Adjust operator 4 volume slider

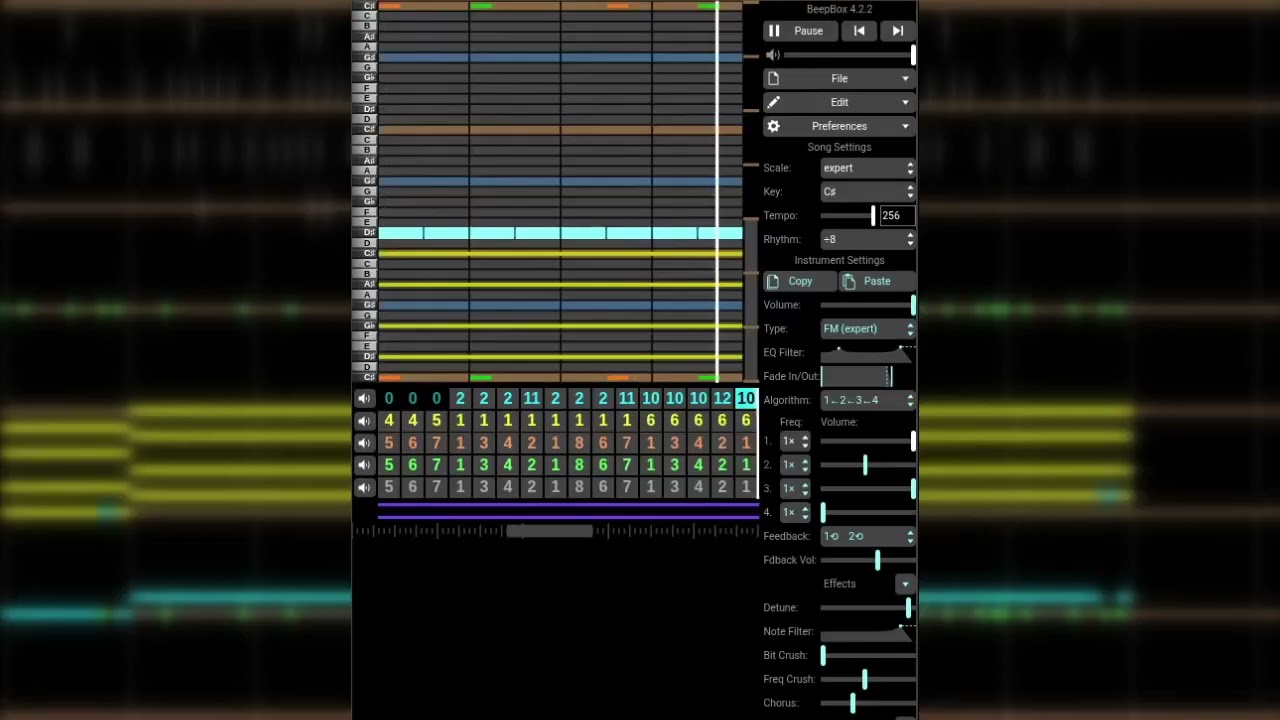[868, 512]
